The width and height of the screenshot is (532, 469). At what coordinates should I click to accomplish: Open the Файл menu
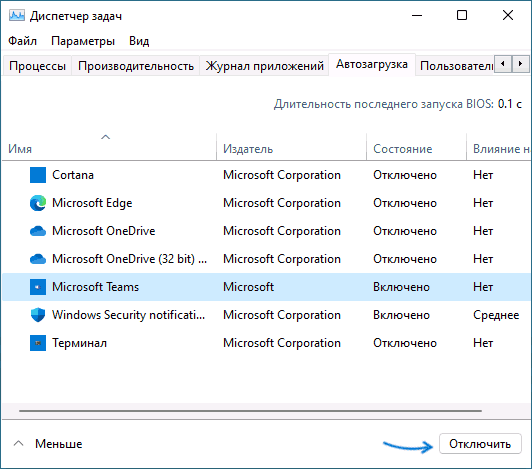coord(22,41)
